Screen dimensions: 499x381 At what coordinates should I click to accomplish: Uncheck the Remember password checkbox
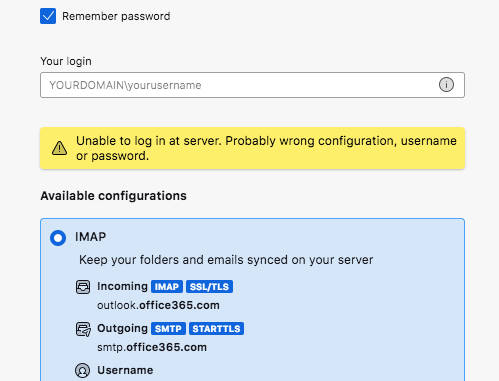(x=48, y=16)
